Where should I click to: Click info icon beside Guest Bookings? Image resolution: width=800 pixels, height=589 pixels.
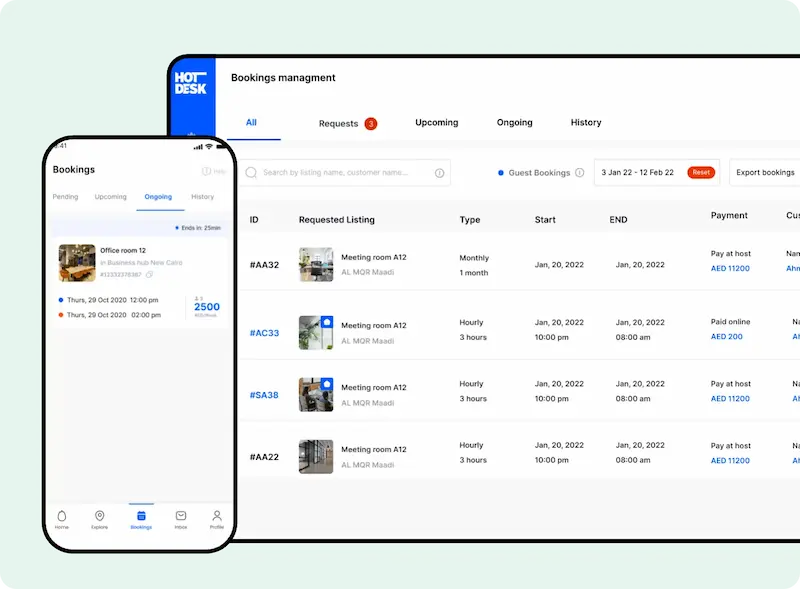[579, 173]
